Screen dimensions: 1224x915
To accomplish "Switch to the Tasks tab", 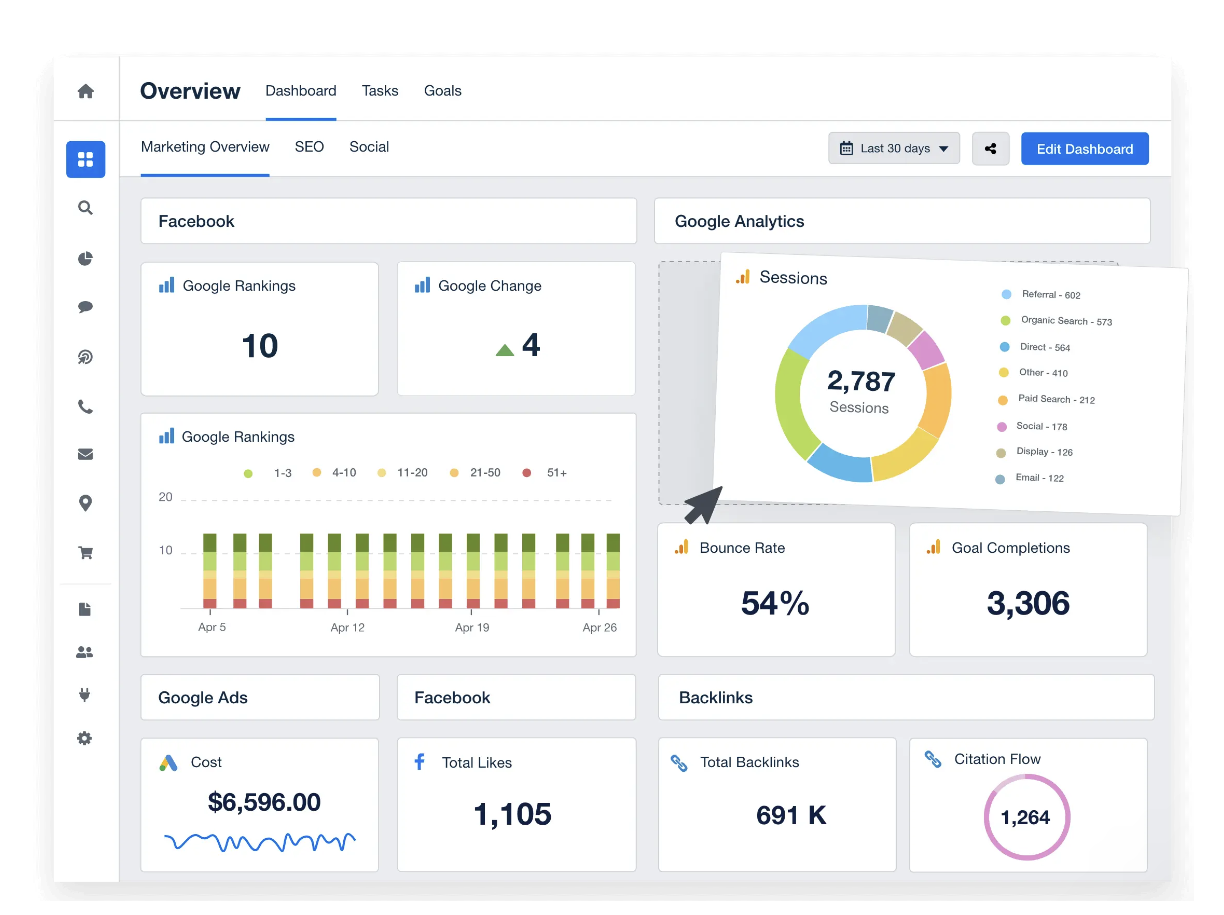I will click(380, 91).
